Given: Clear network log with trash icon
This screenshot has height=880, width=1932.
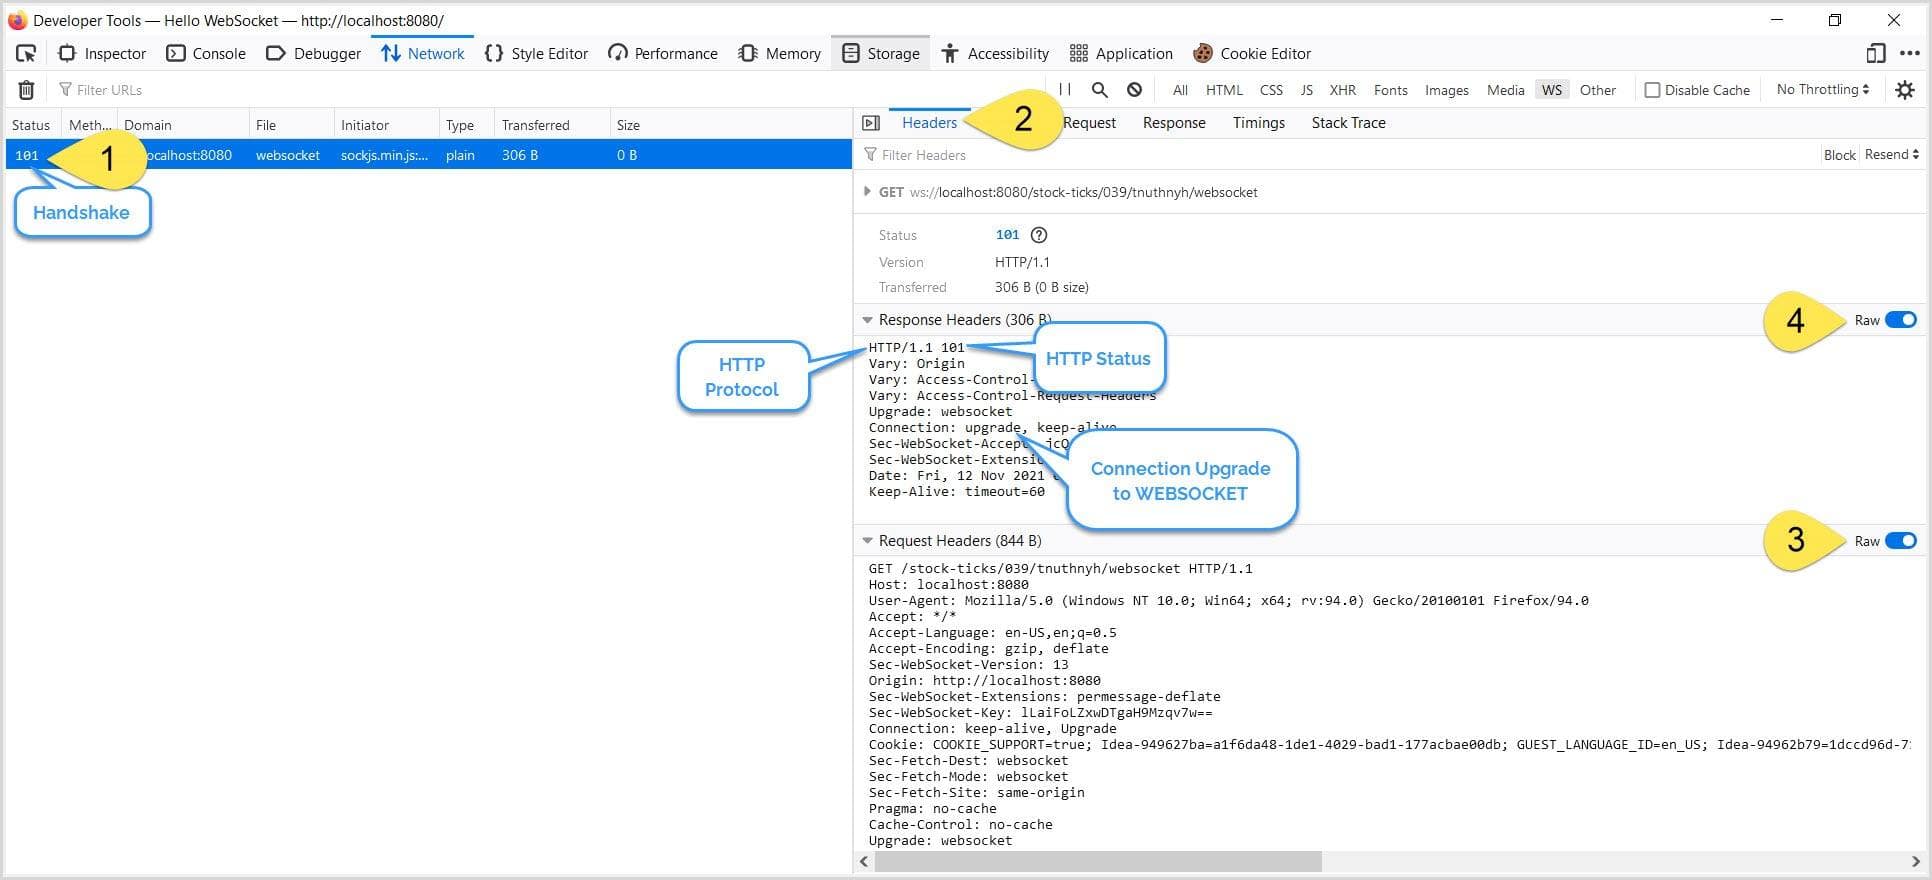Looking at the screenshot, I should coord(27,90).
